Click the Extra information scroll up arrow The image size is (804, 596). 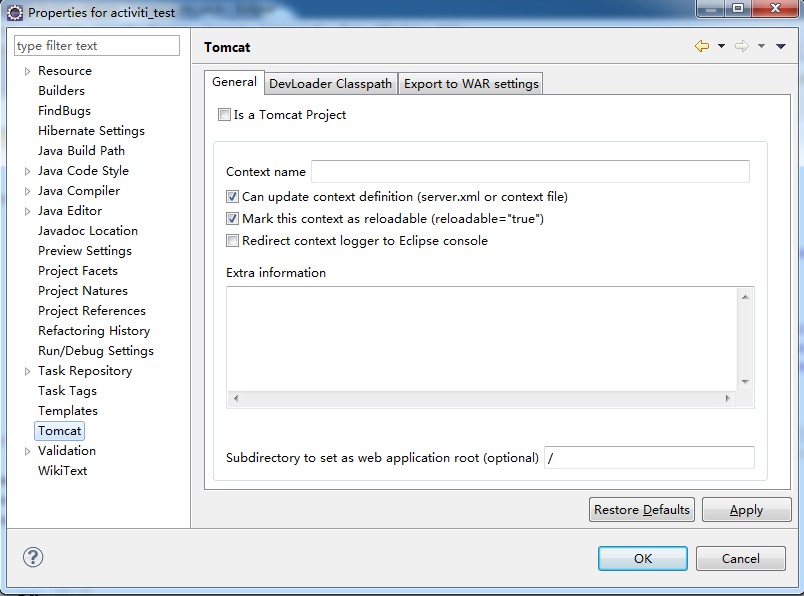pos(746,297)
